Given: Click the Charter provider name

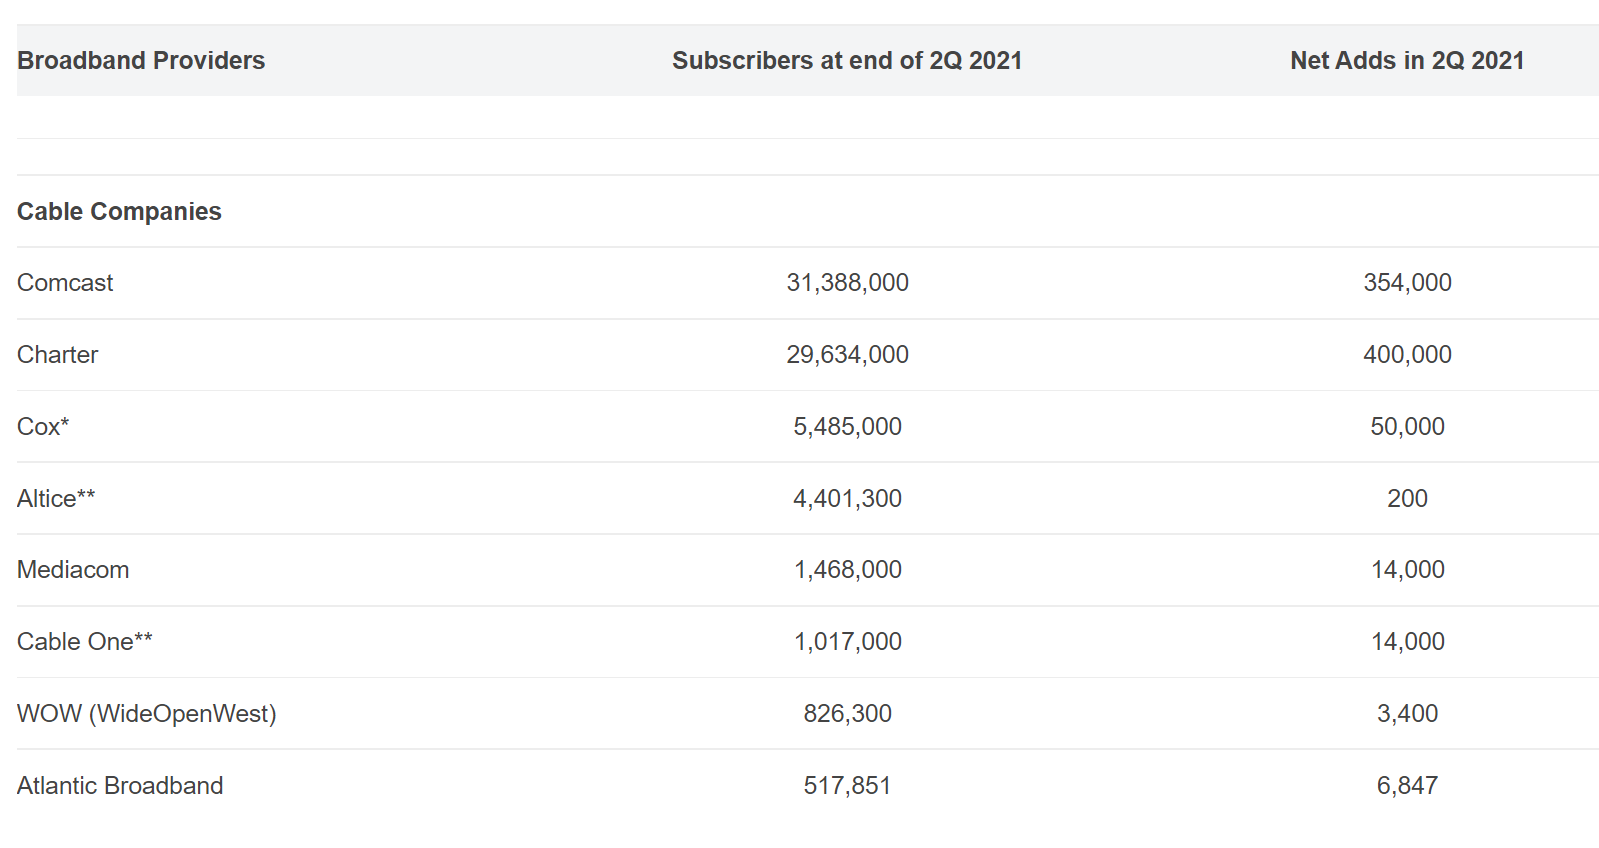Looking at the screenshot, I should (58, 355).
